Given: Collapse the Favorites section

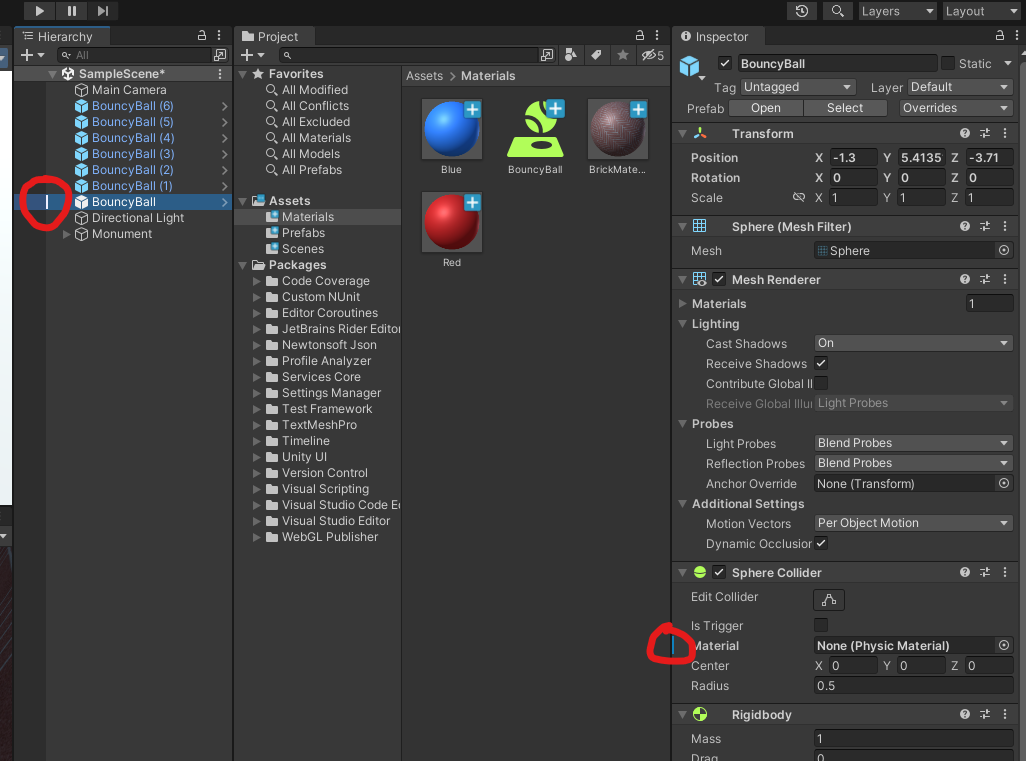Looking at the screenshot, I should coord(243,75).
